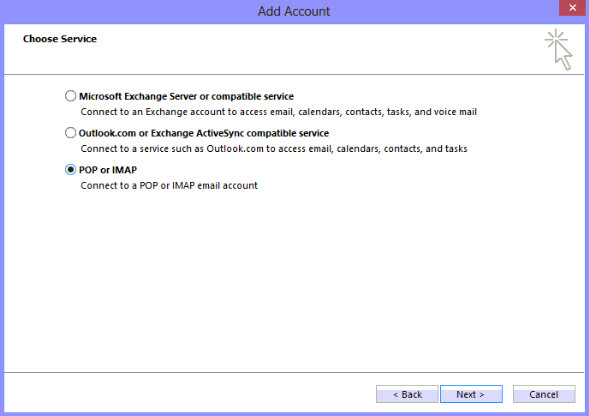This screenshot has width=589, height=416.
Task: Click the starburst cursor icon in header
Action: pos(559,50)
